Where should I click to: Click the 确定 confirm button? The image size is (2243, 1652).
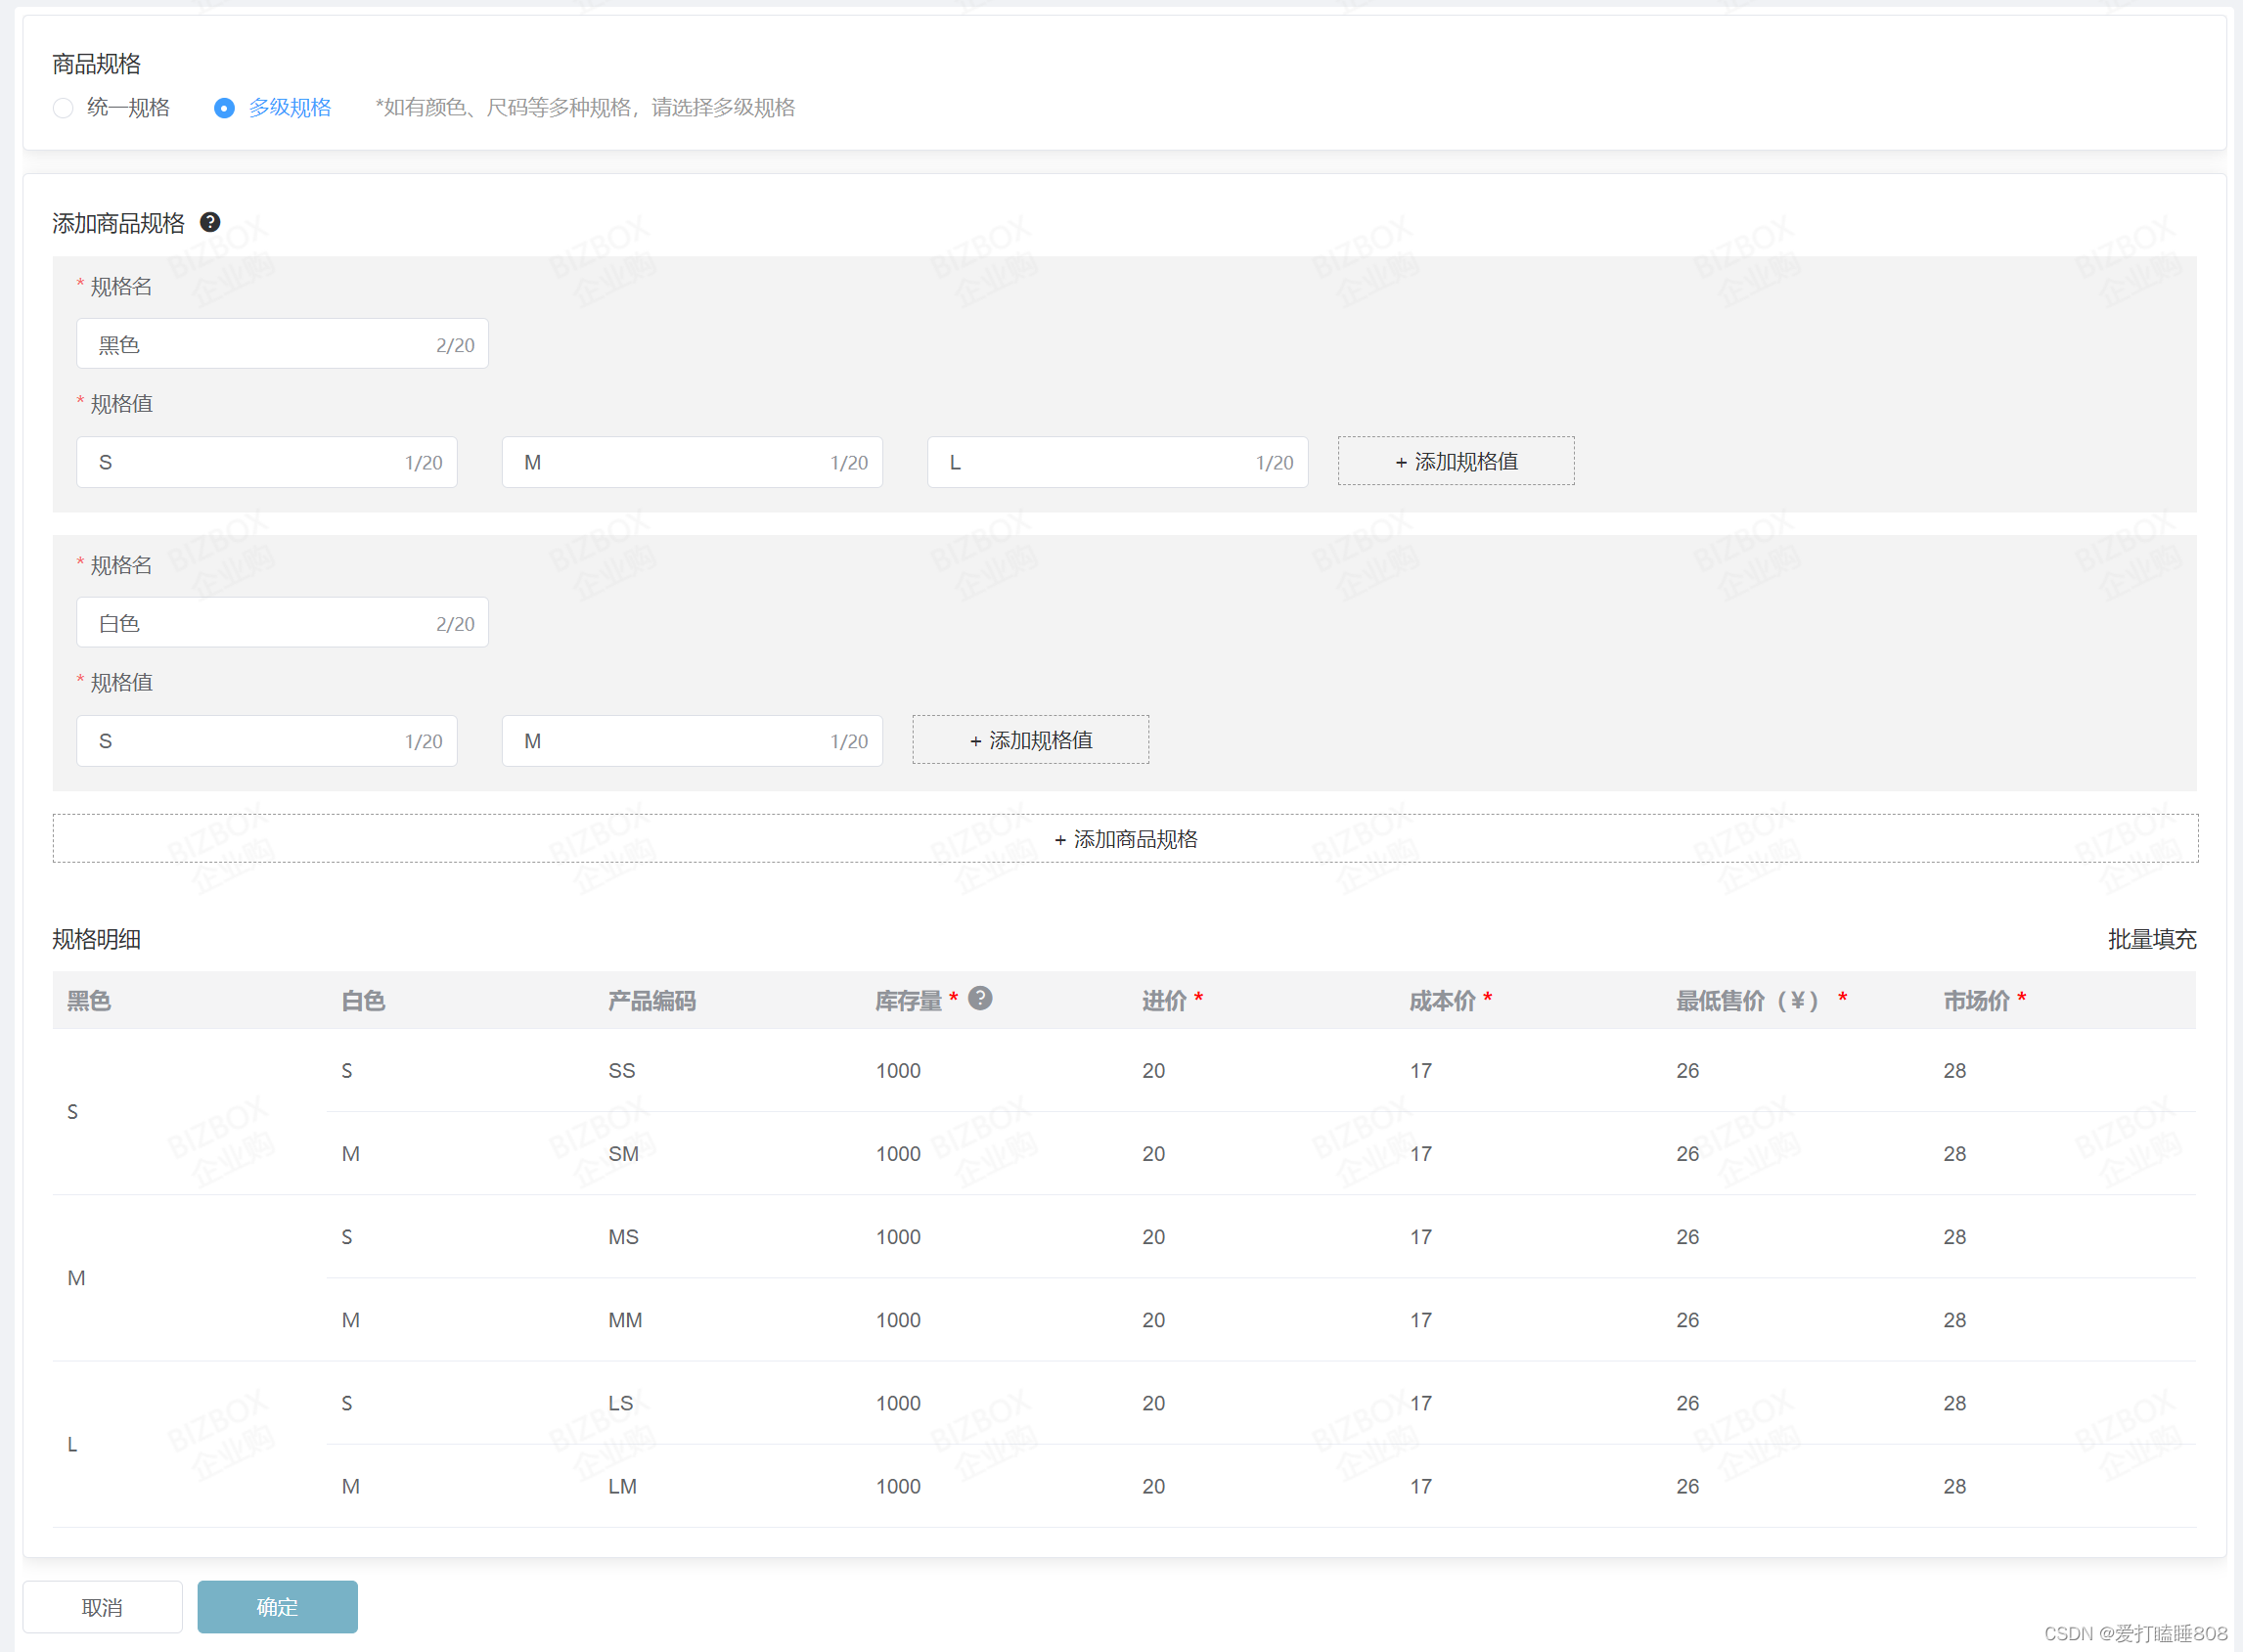coord(277,1607)
